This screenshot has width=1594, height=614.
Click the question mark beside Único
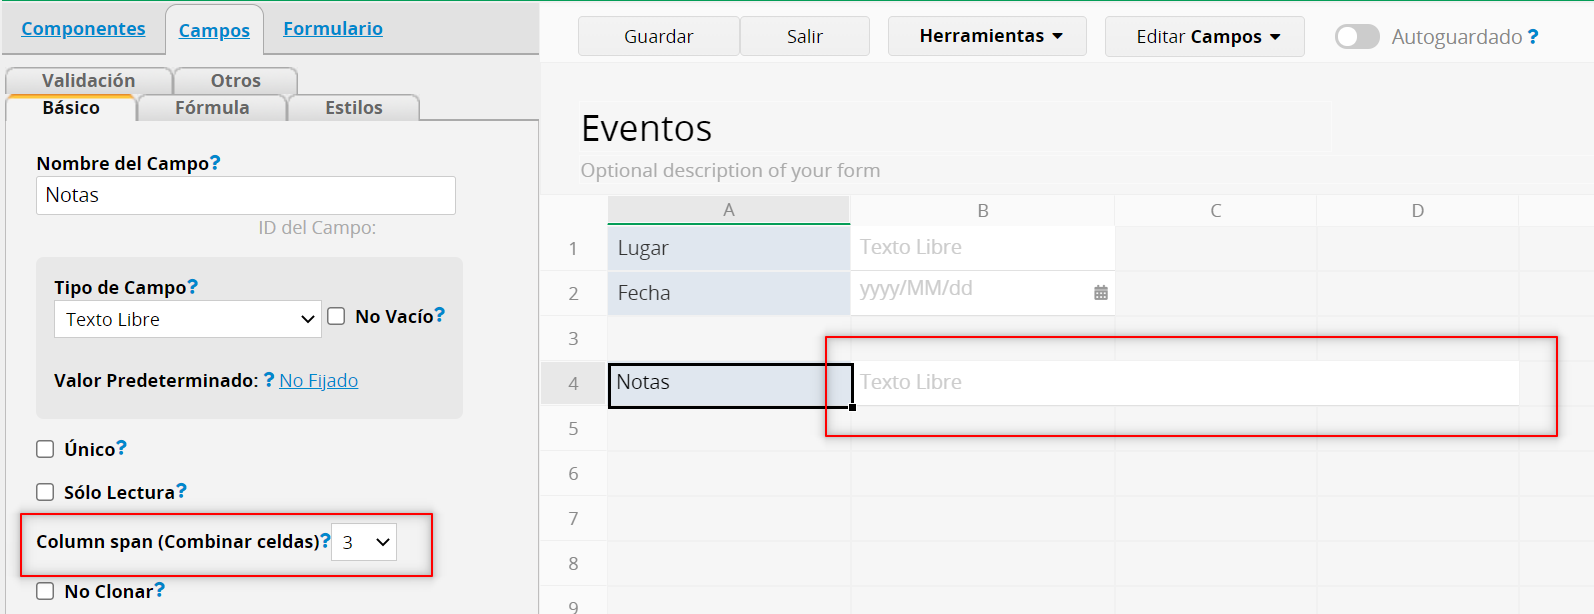pos(122,447)
